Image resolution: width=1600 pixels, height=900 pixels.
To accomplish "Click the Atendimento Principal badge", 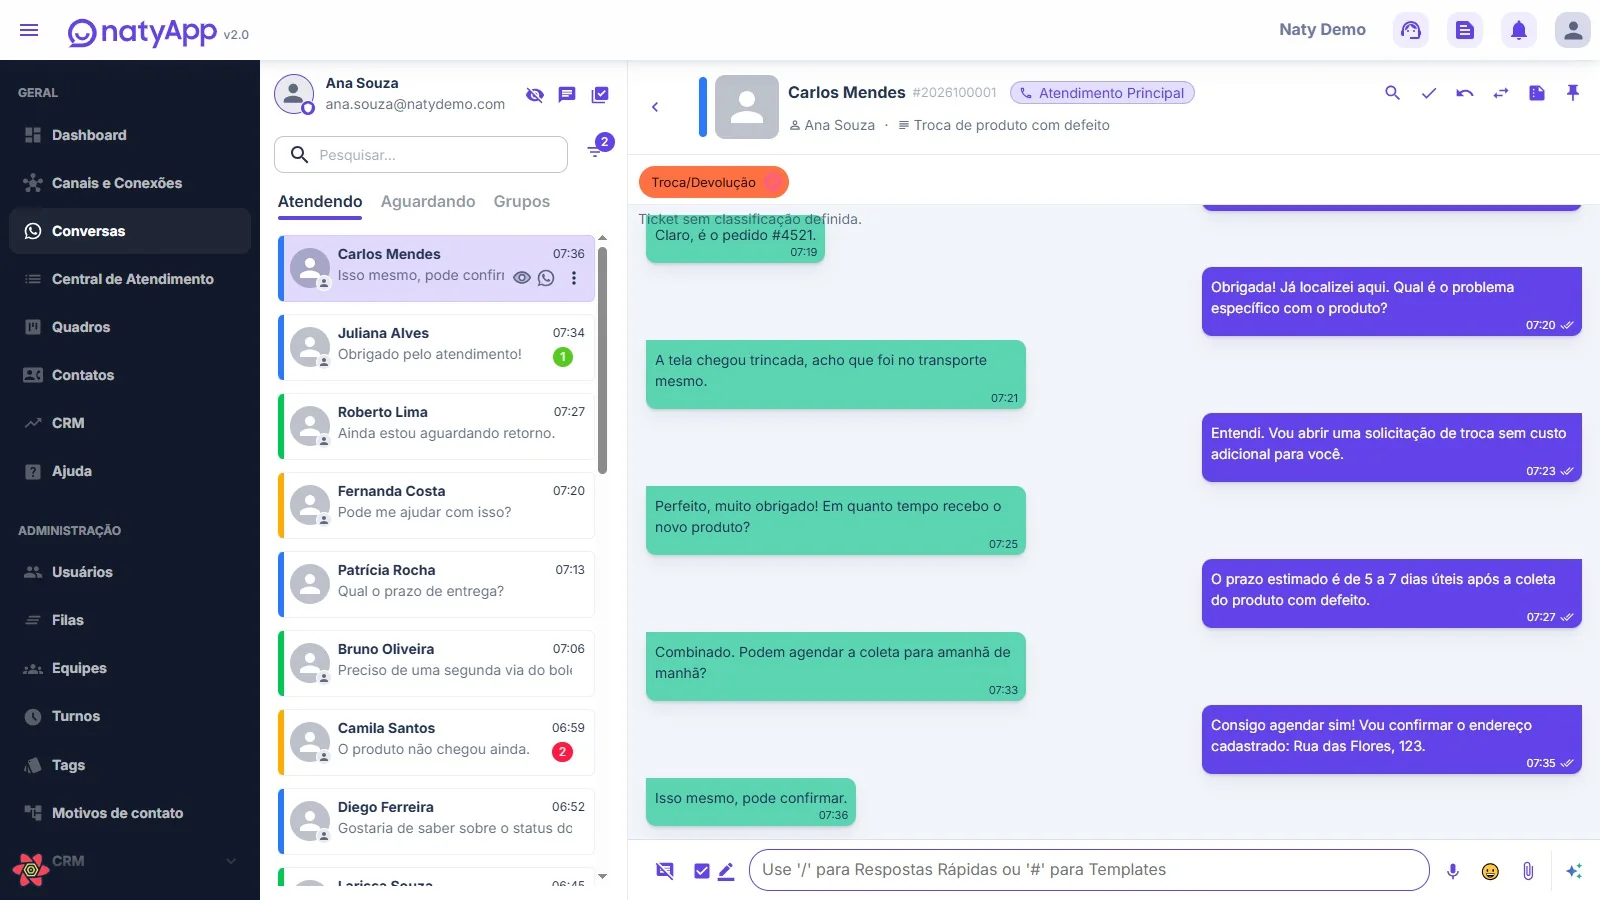I will point(1102,93).
